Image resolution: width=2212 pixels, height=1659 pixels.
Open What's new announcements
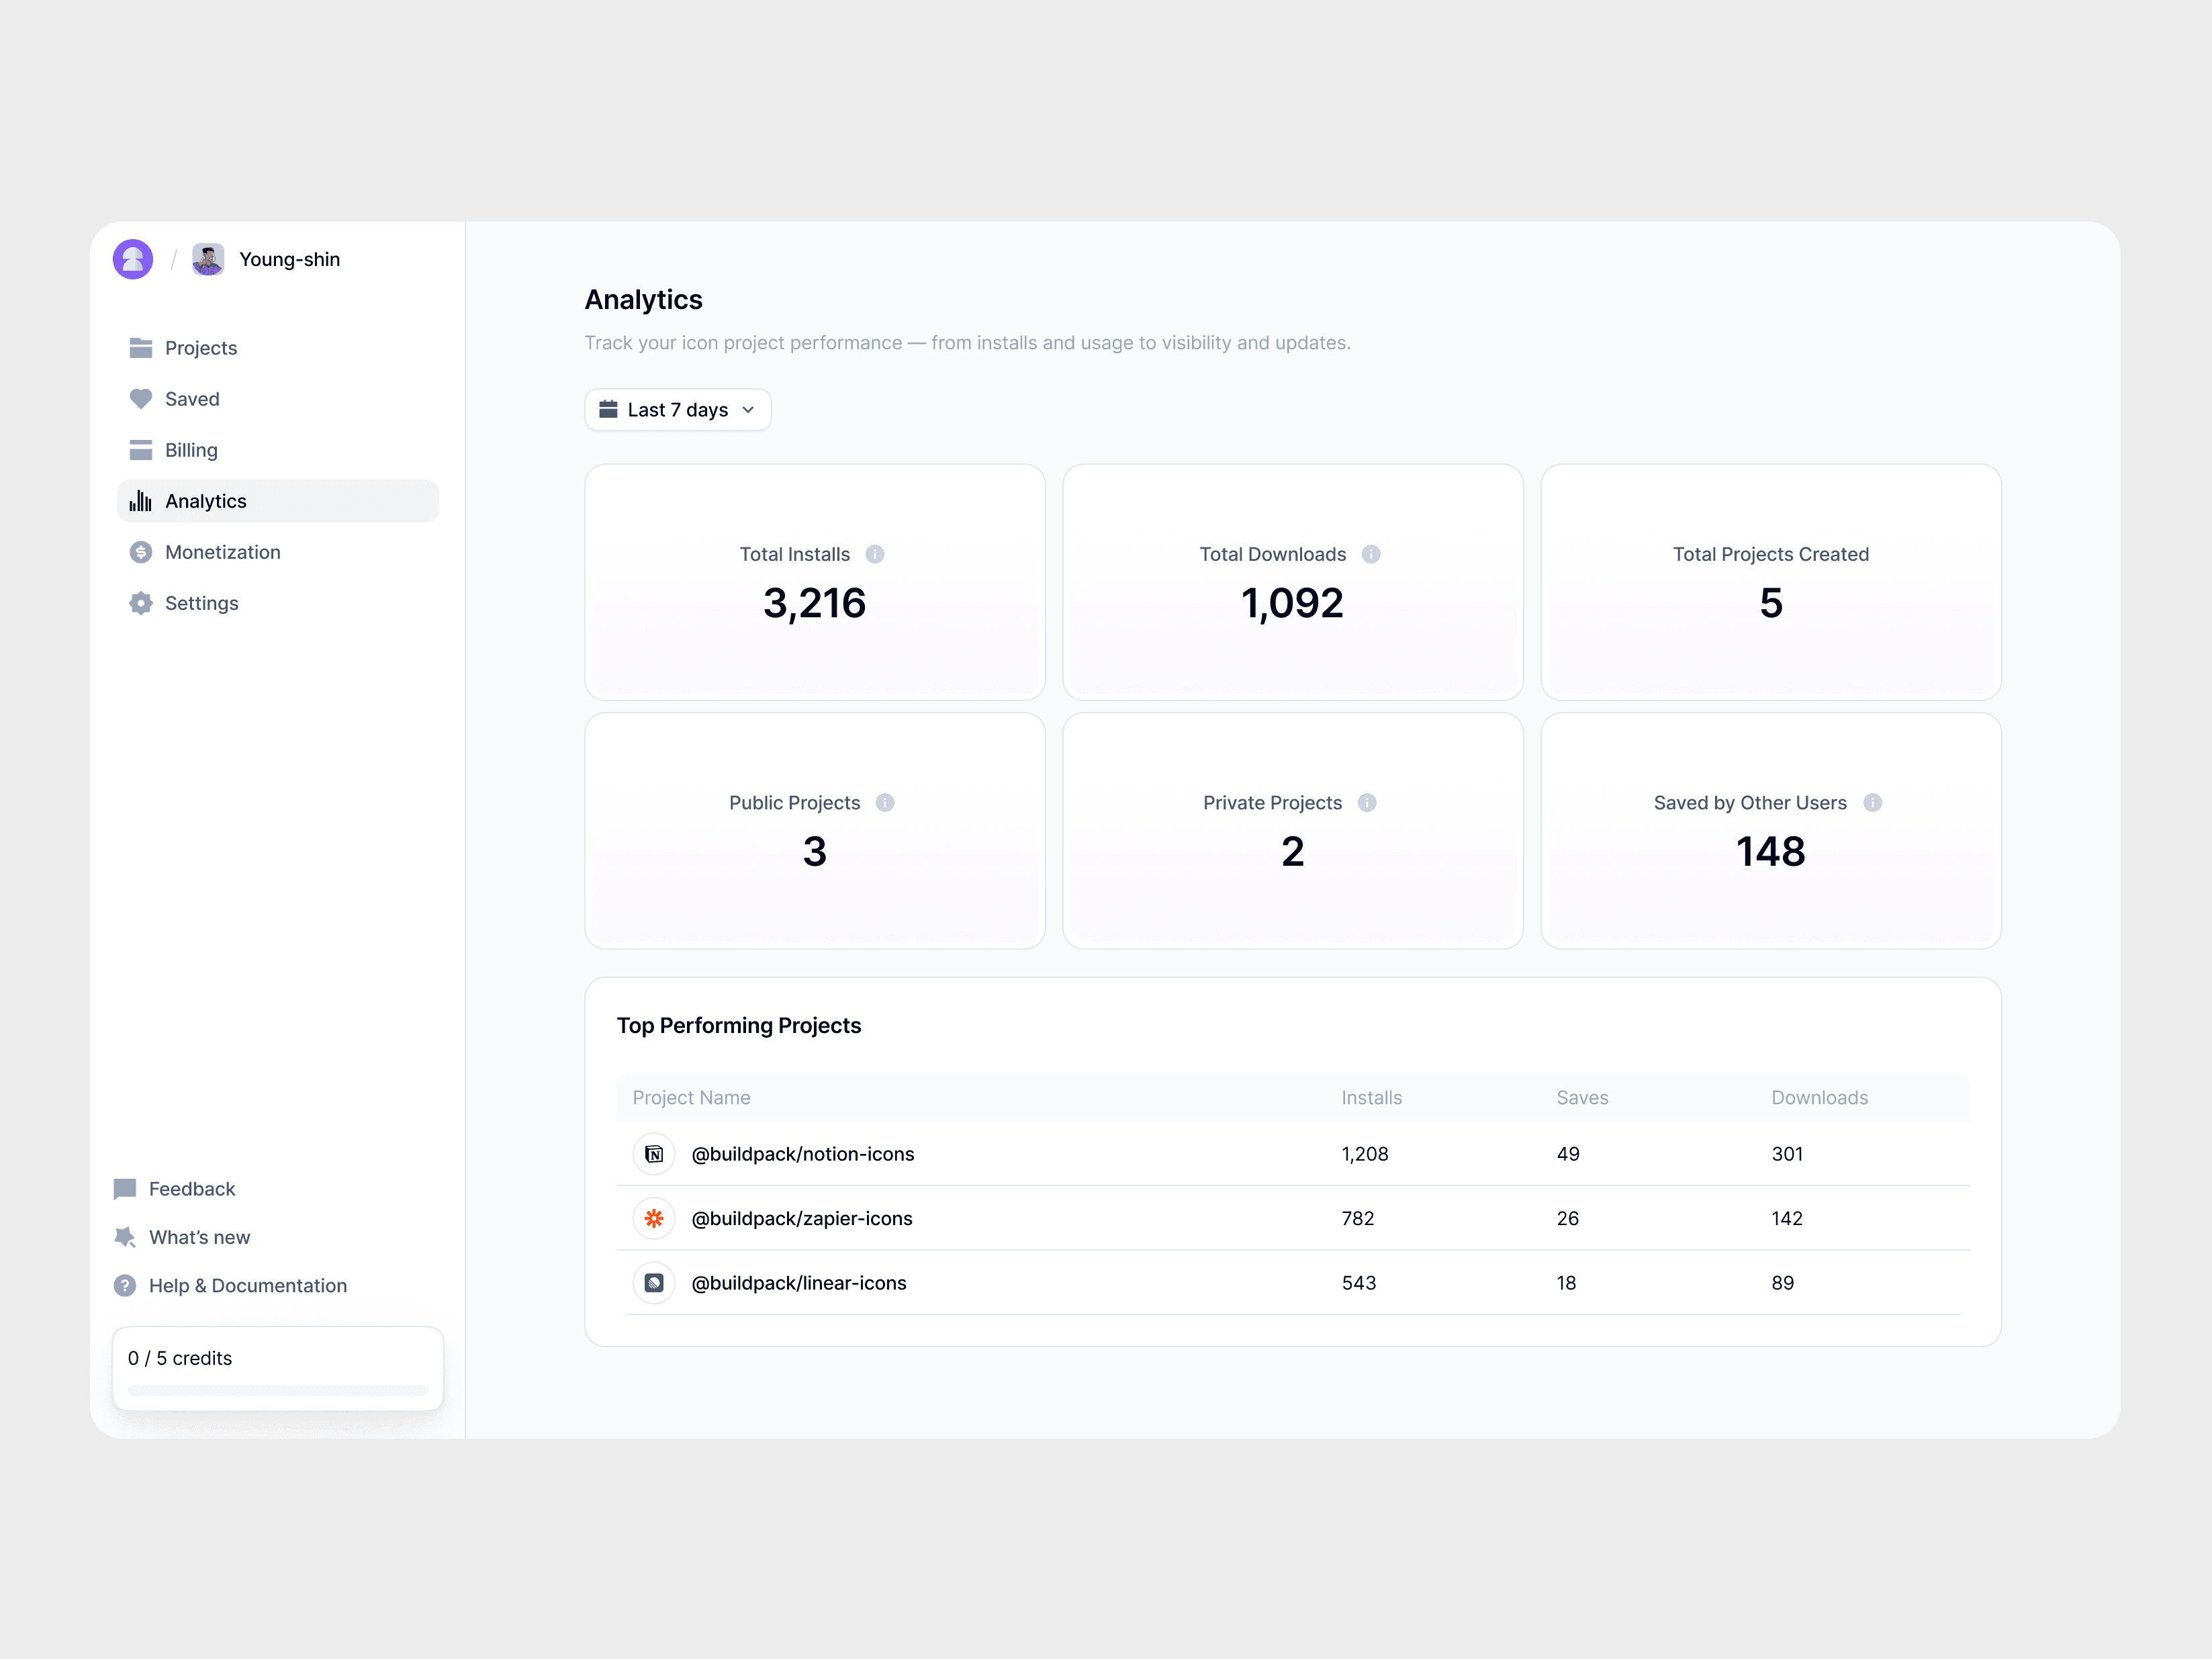[199, 1237]
